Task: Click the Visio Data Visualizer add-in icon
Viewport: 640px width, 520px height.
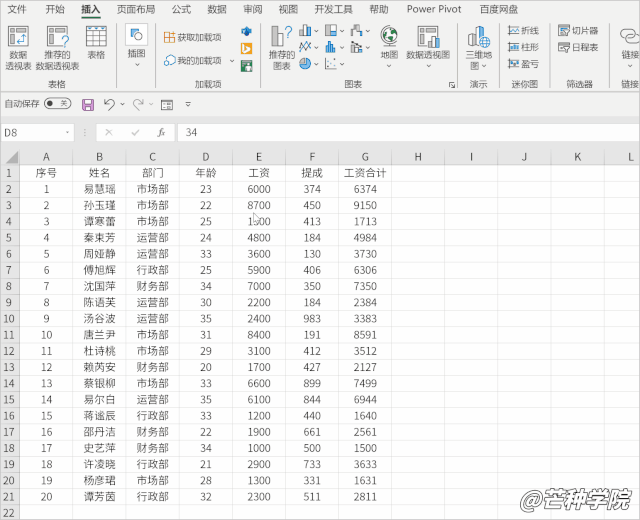Action: (x=246, y=31)
